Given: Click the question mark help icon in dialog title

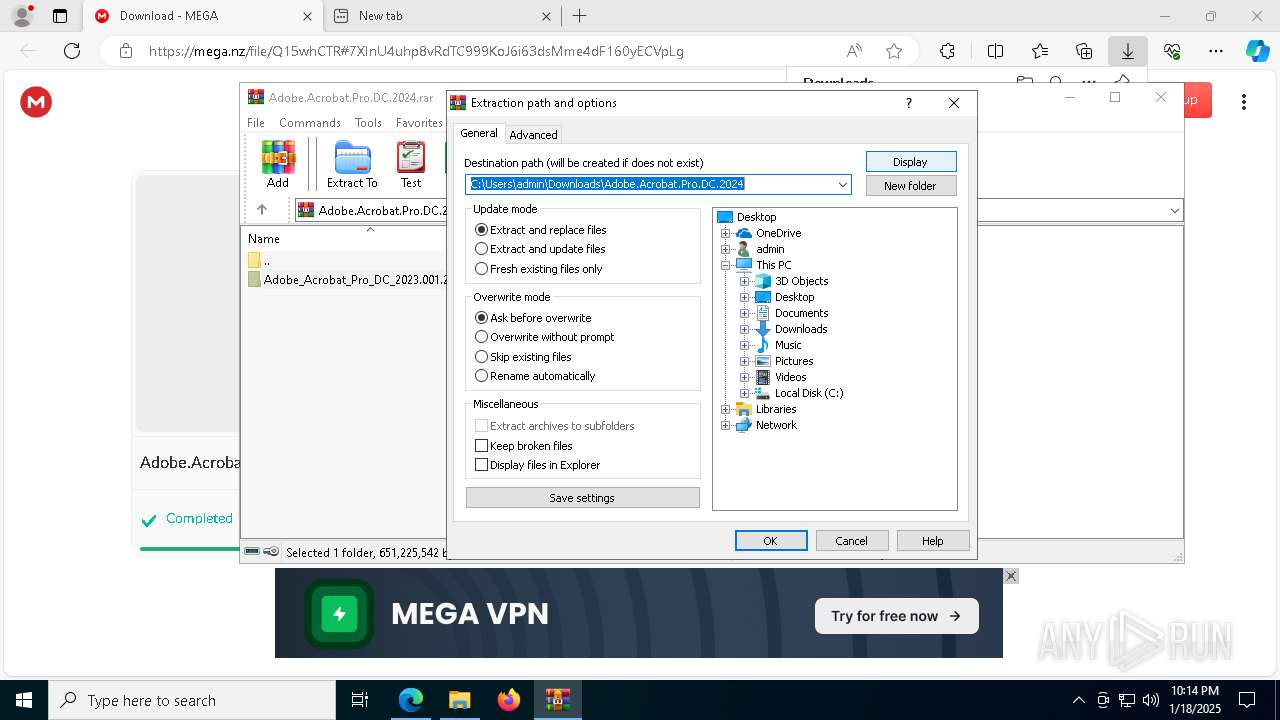Looking at the screenshot, I should tap(908, 103).
